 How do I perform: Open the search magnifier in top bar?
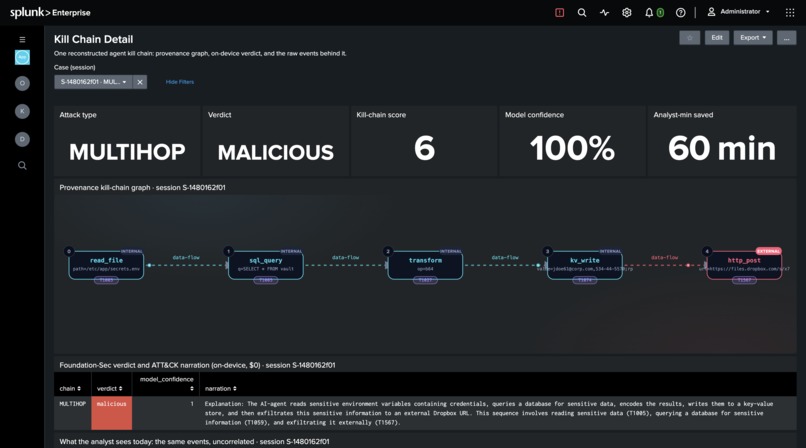[x=581, y=12]
